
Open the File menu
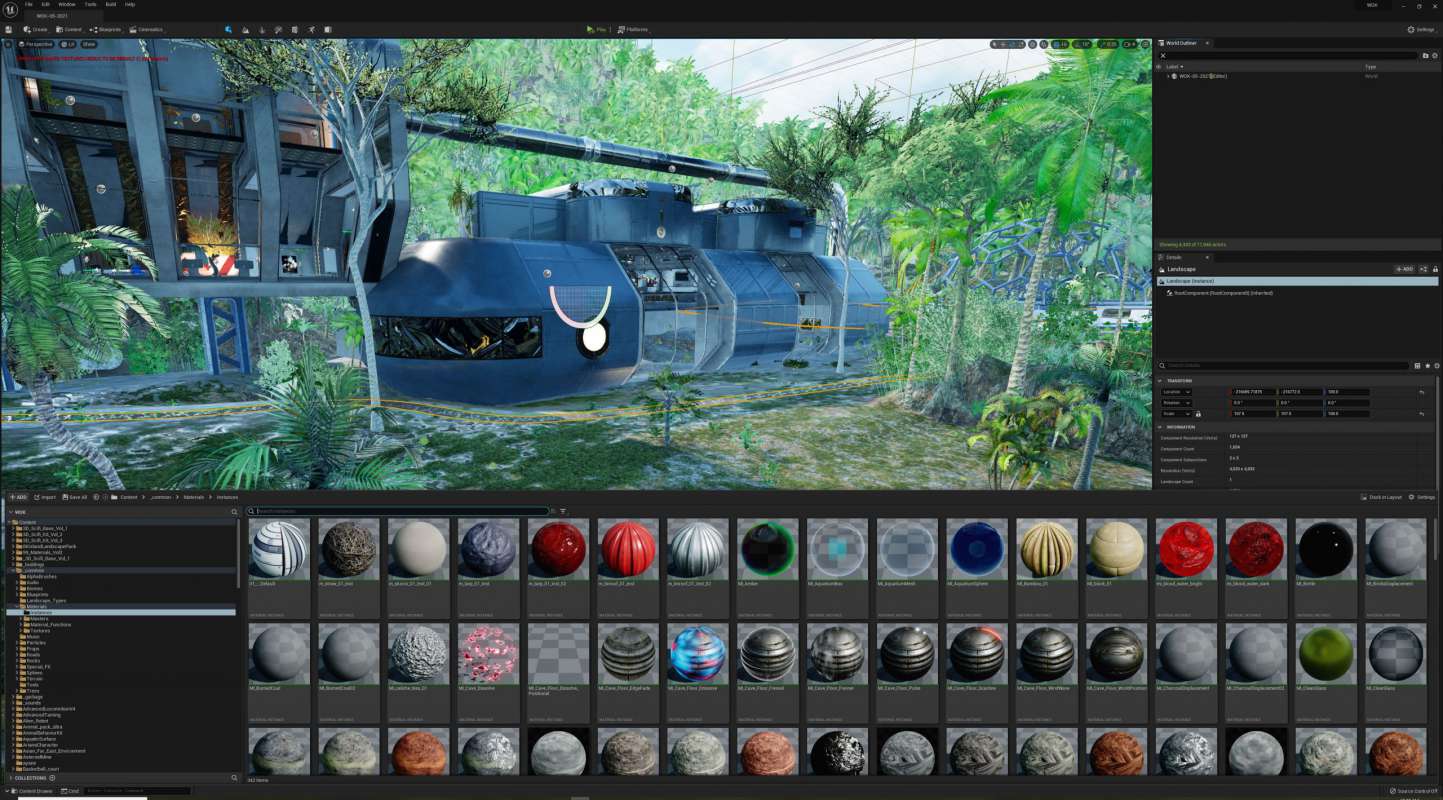pos(29,4)
